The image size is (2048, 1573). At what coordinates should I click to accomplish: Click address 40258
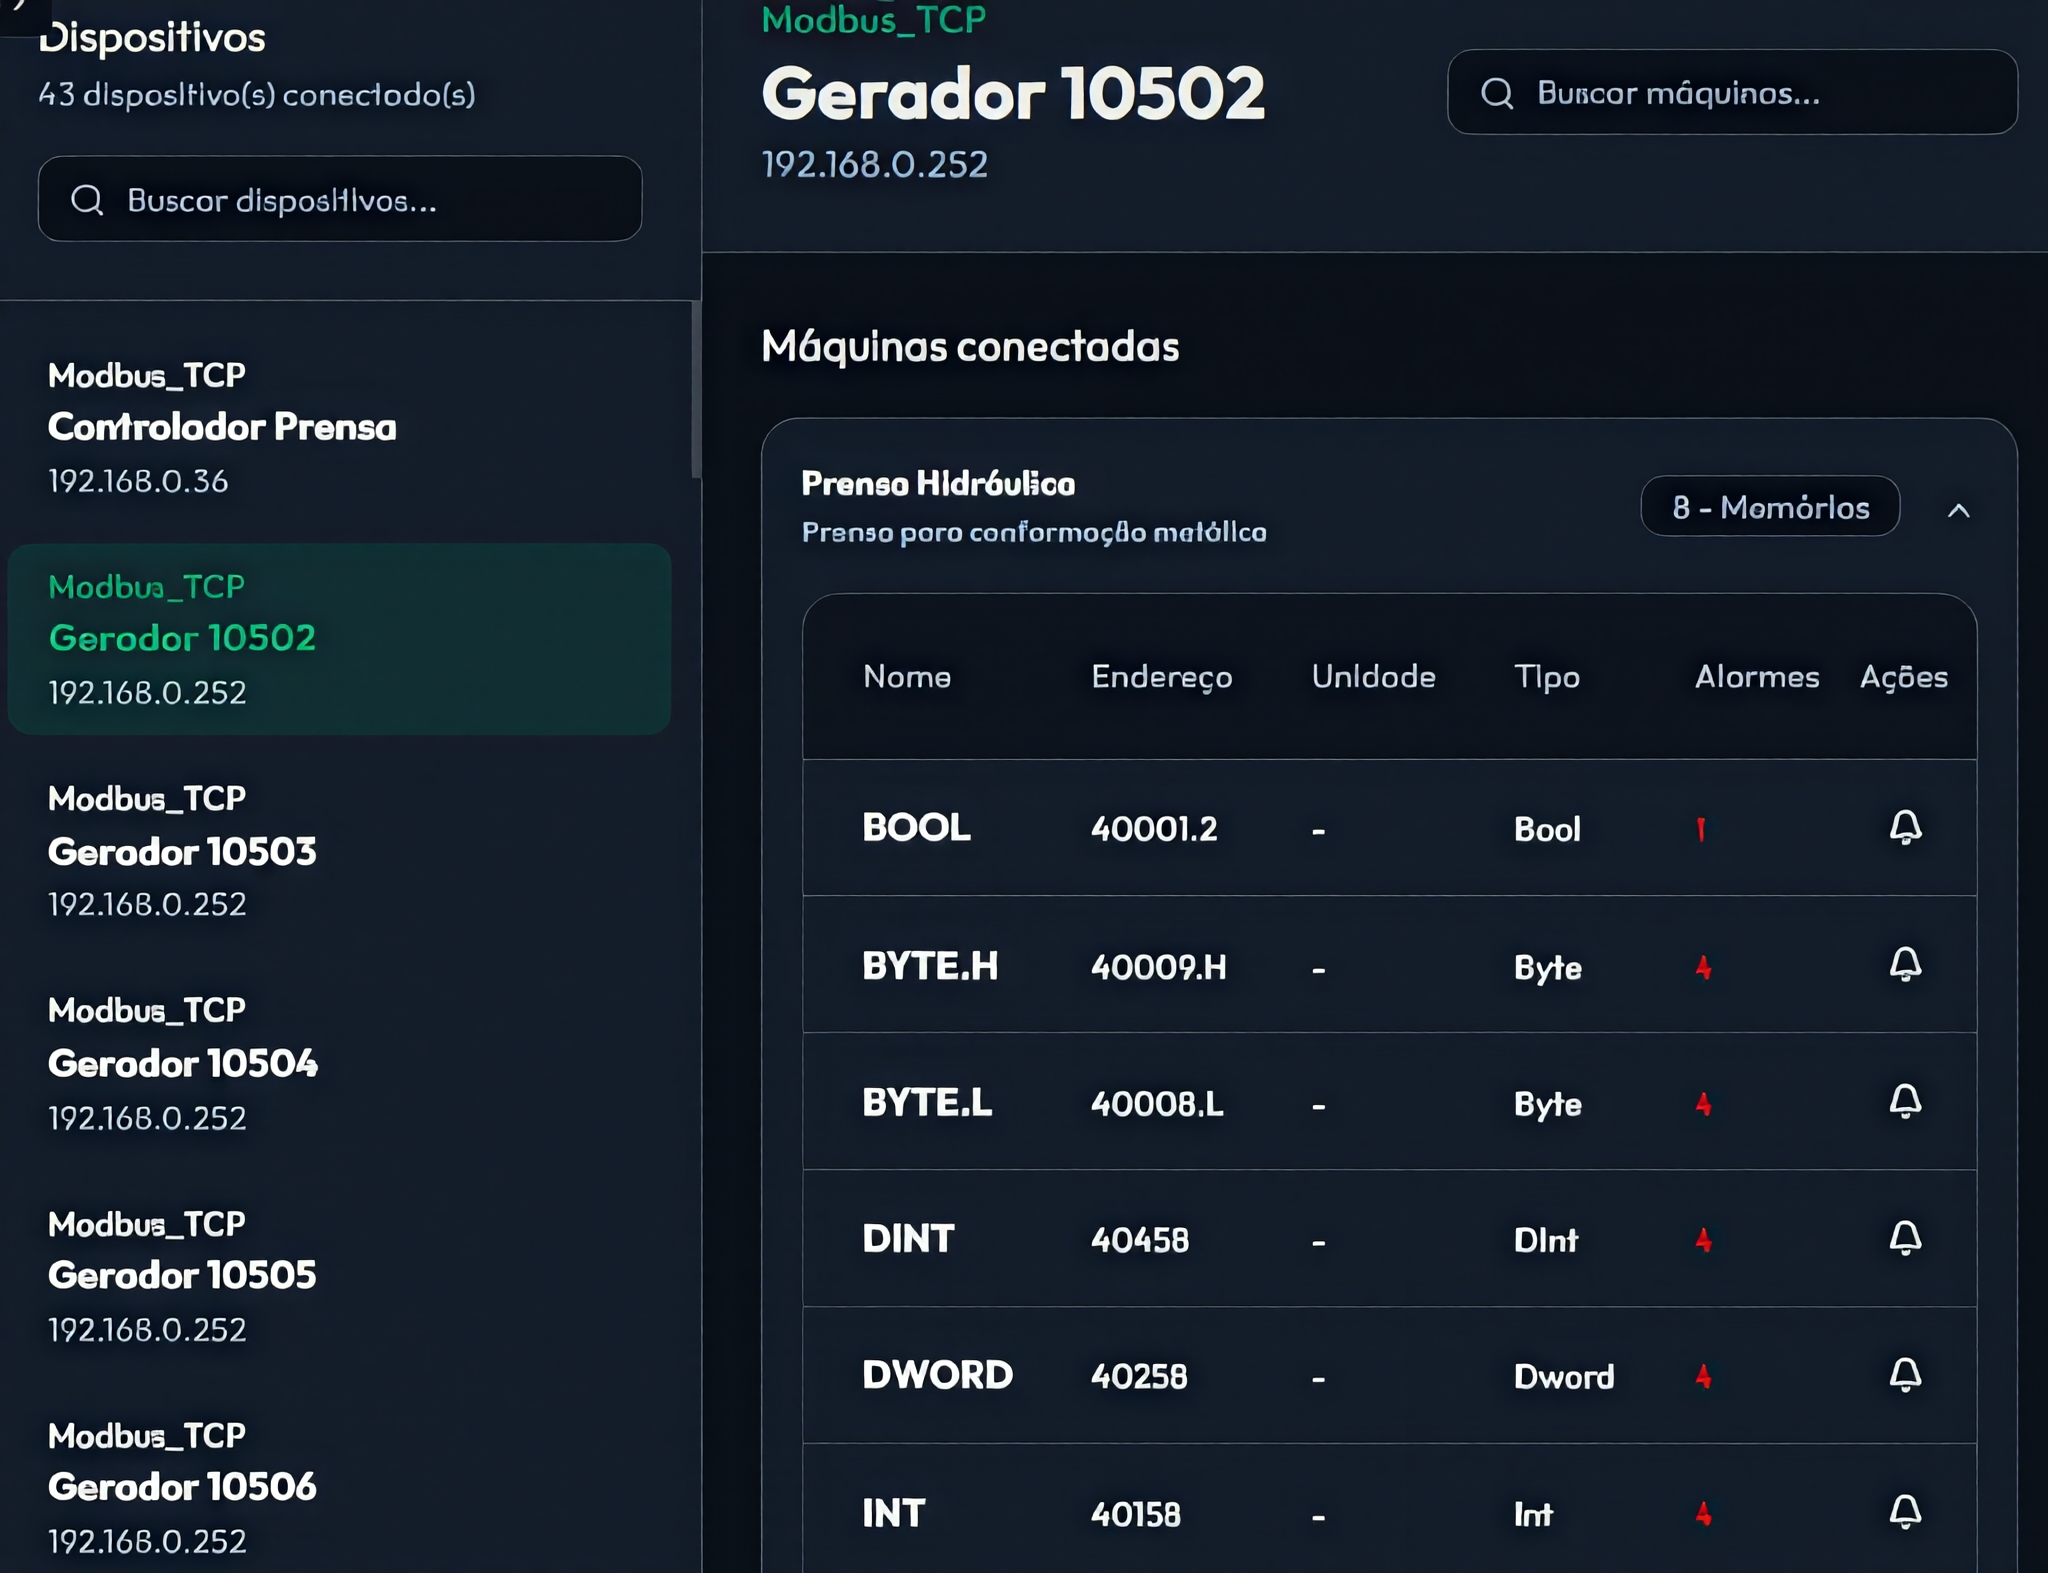point(1139,1377)
